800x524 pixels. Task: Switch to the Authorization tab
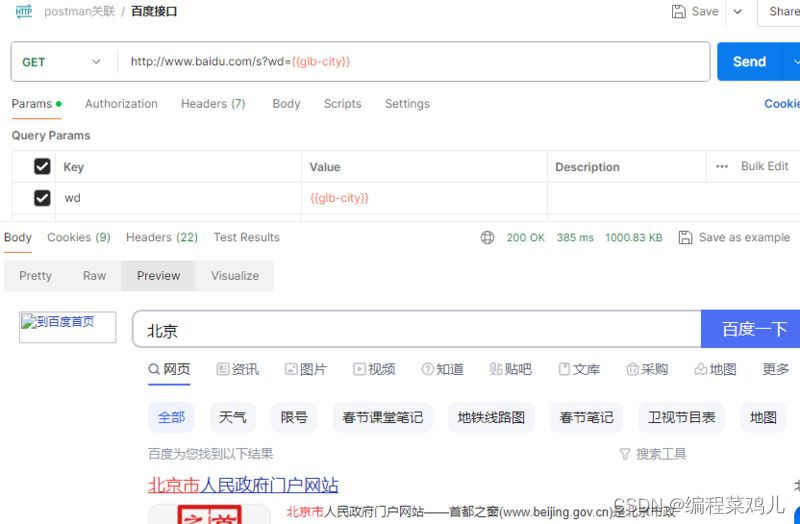tap(121, 104)
